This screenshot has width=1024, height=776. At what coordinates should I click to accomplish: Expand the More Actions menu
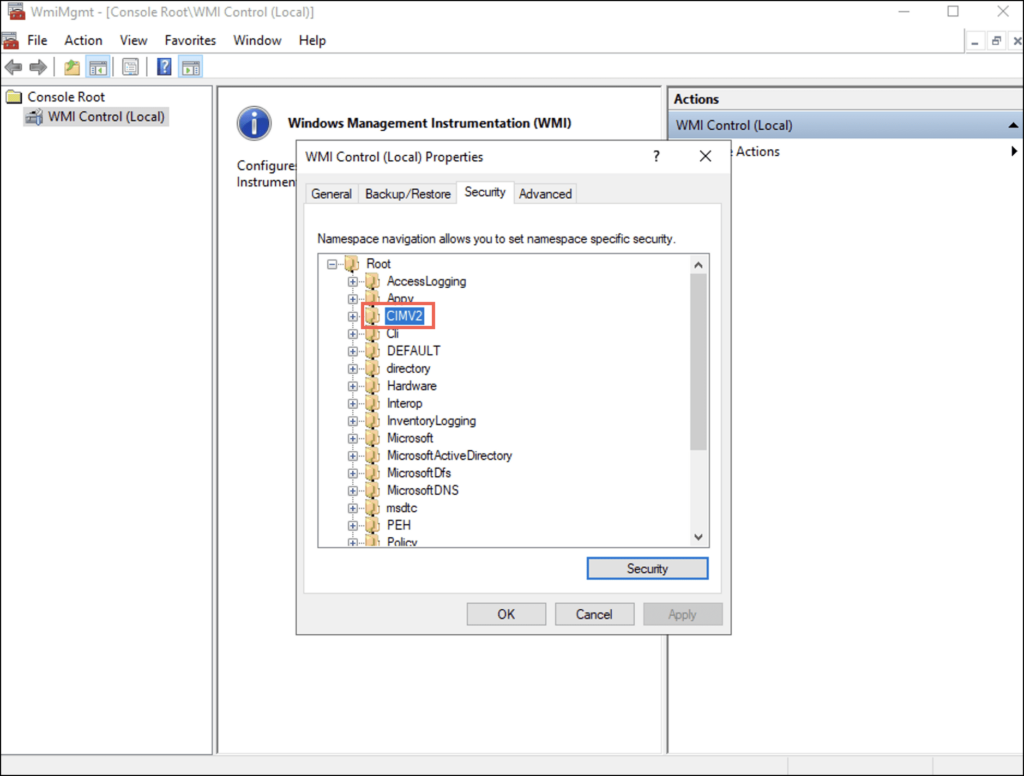click(x=1013, y=151)
